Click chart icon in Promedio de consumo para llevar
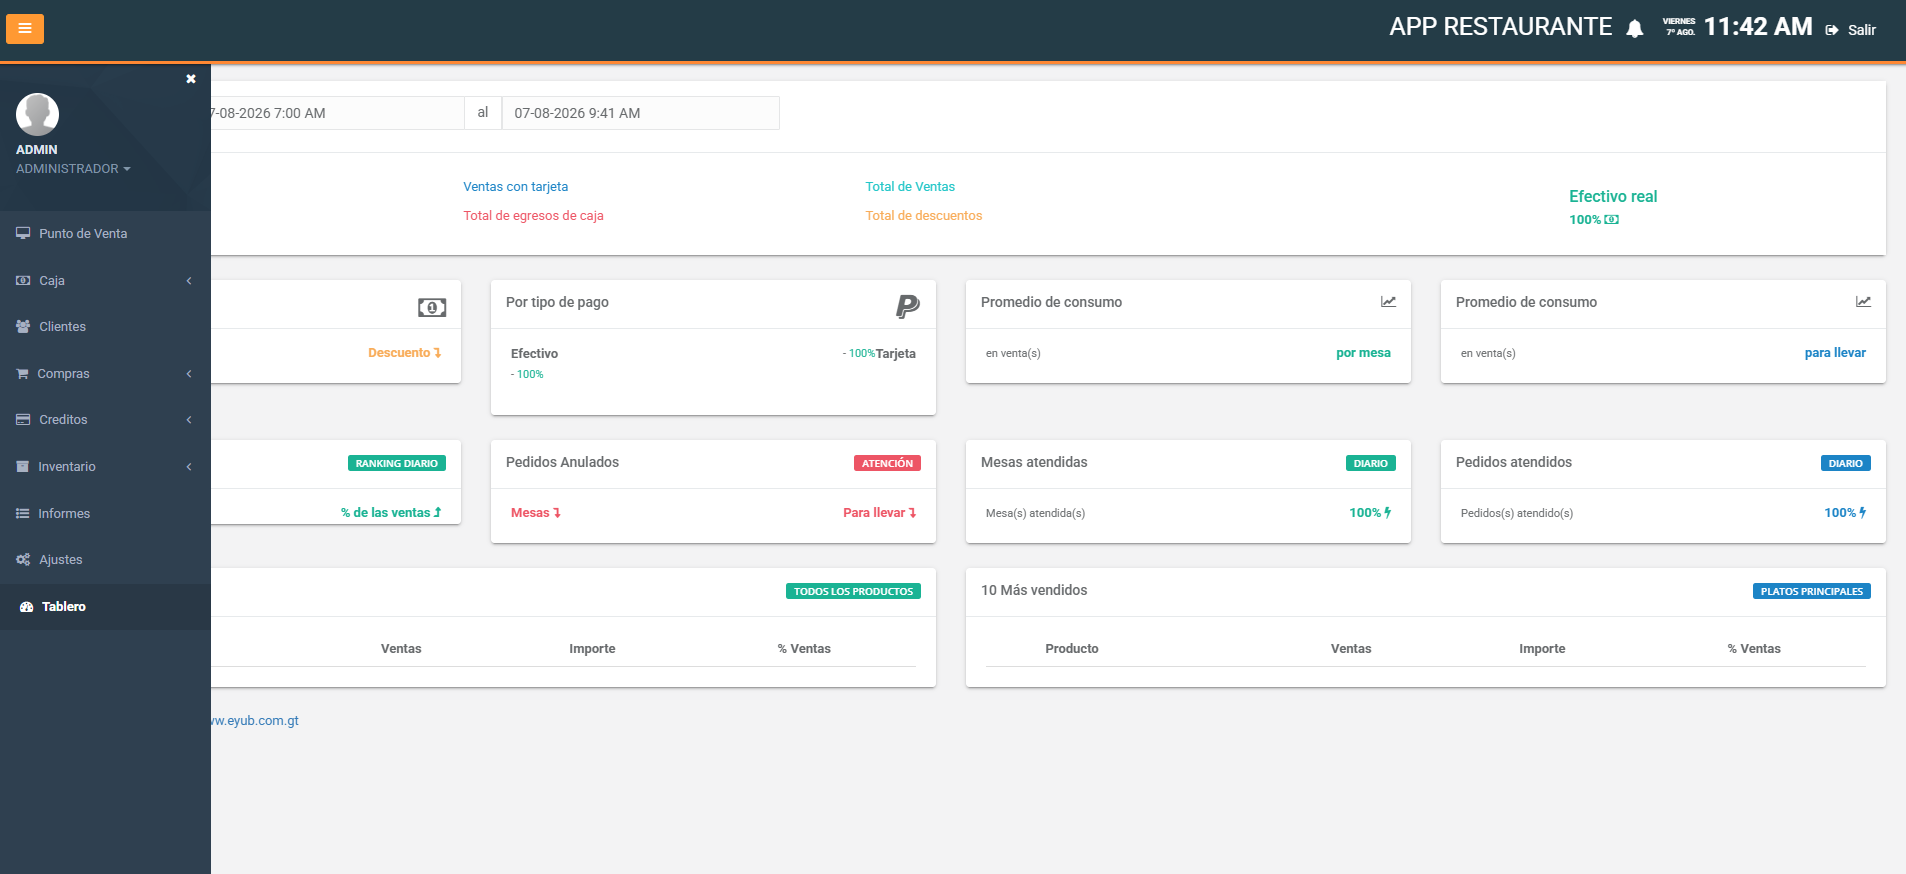 [1863, 302]
